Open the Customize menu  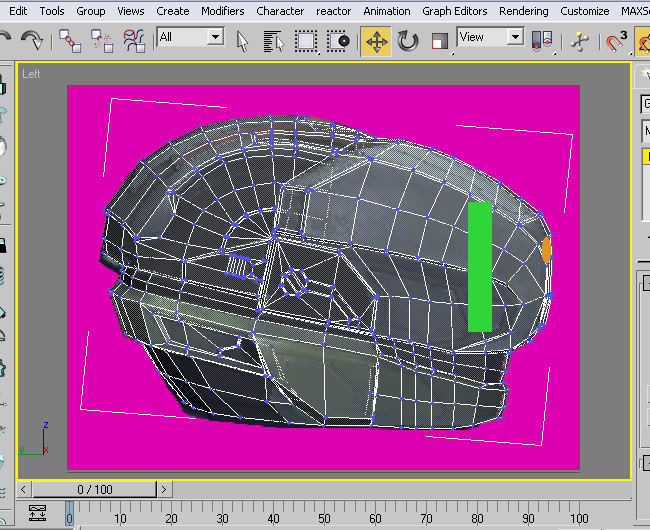(585, 11)
